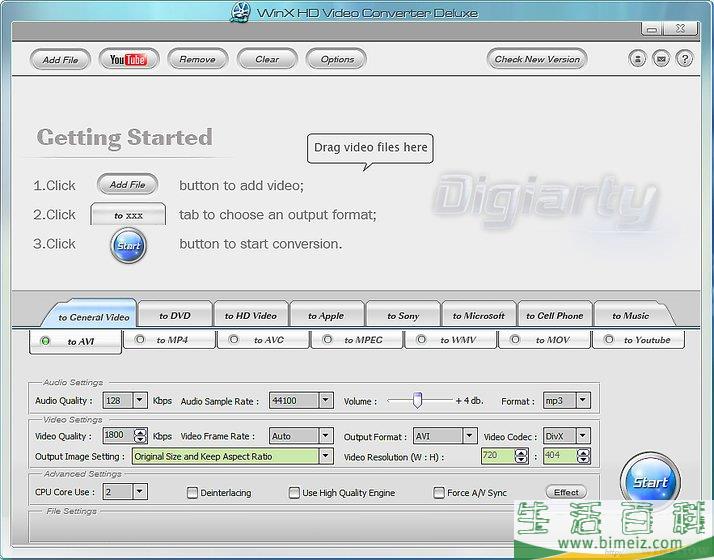Viewport: 714px width, 560px height.
Task: Close the converter window
Action: click(680, 29)
